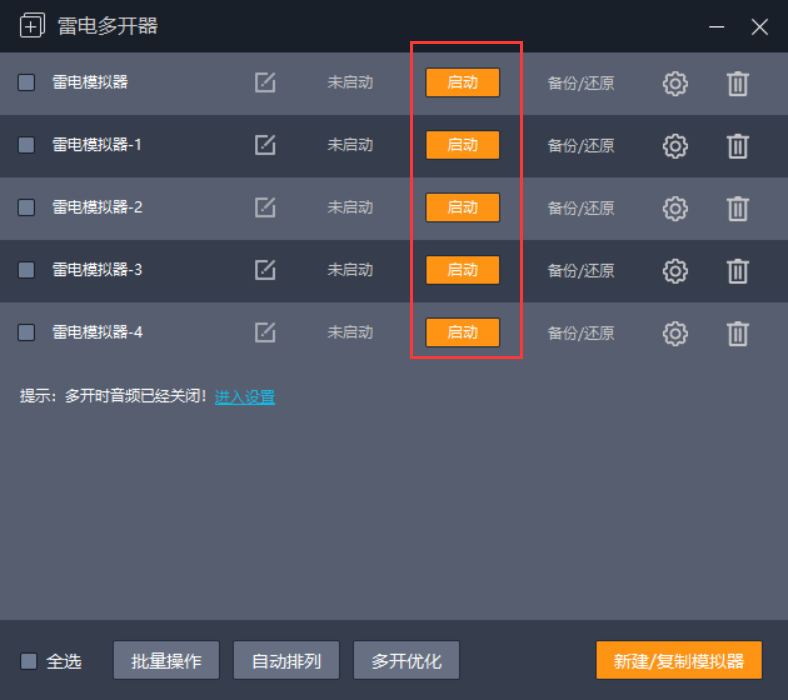Enable the 全选 select-all checkbox
The width and height of the screenshot is (788, 700).
[x=29, y=661]
